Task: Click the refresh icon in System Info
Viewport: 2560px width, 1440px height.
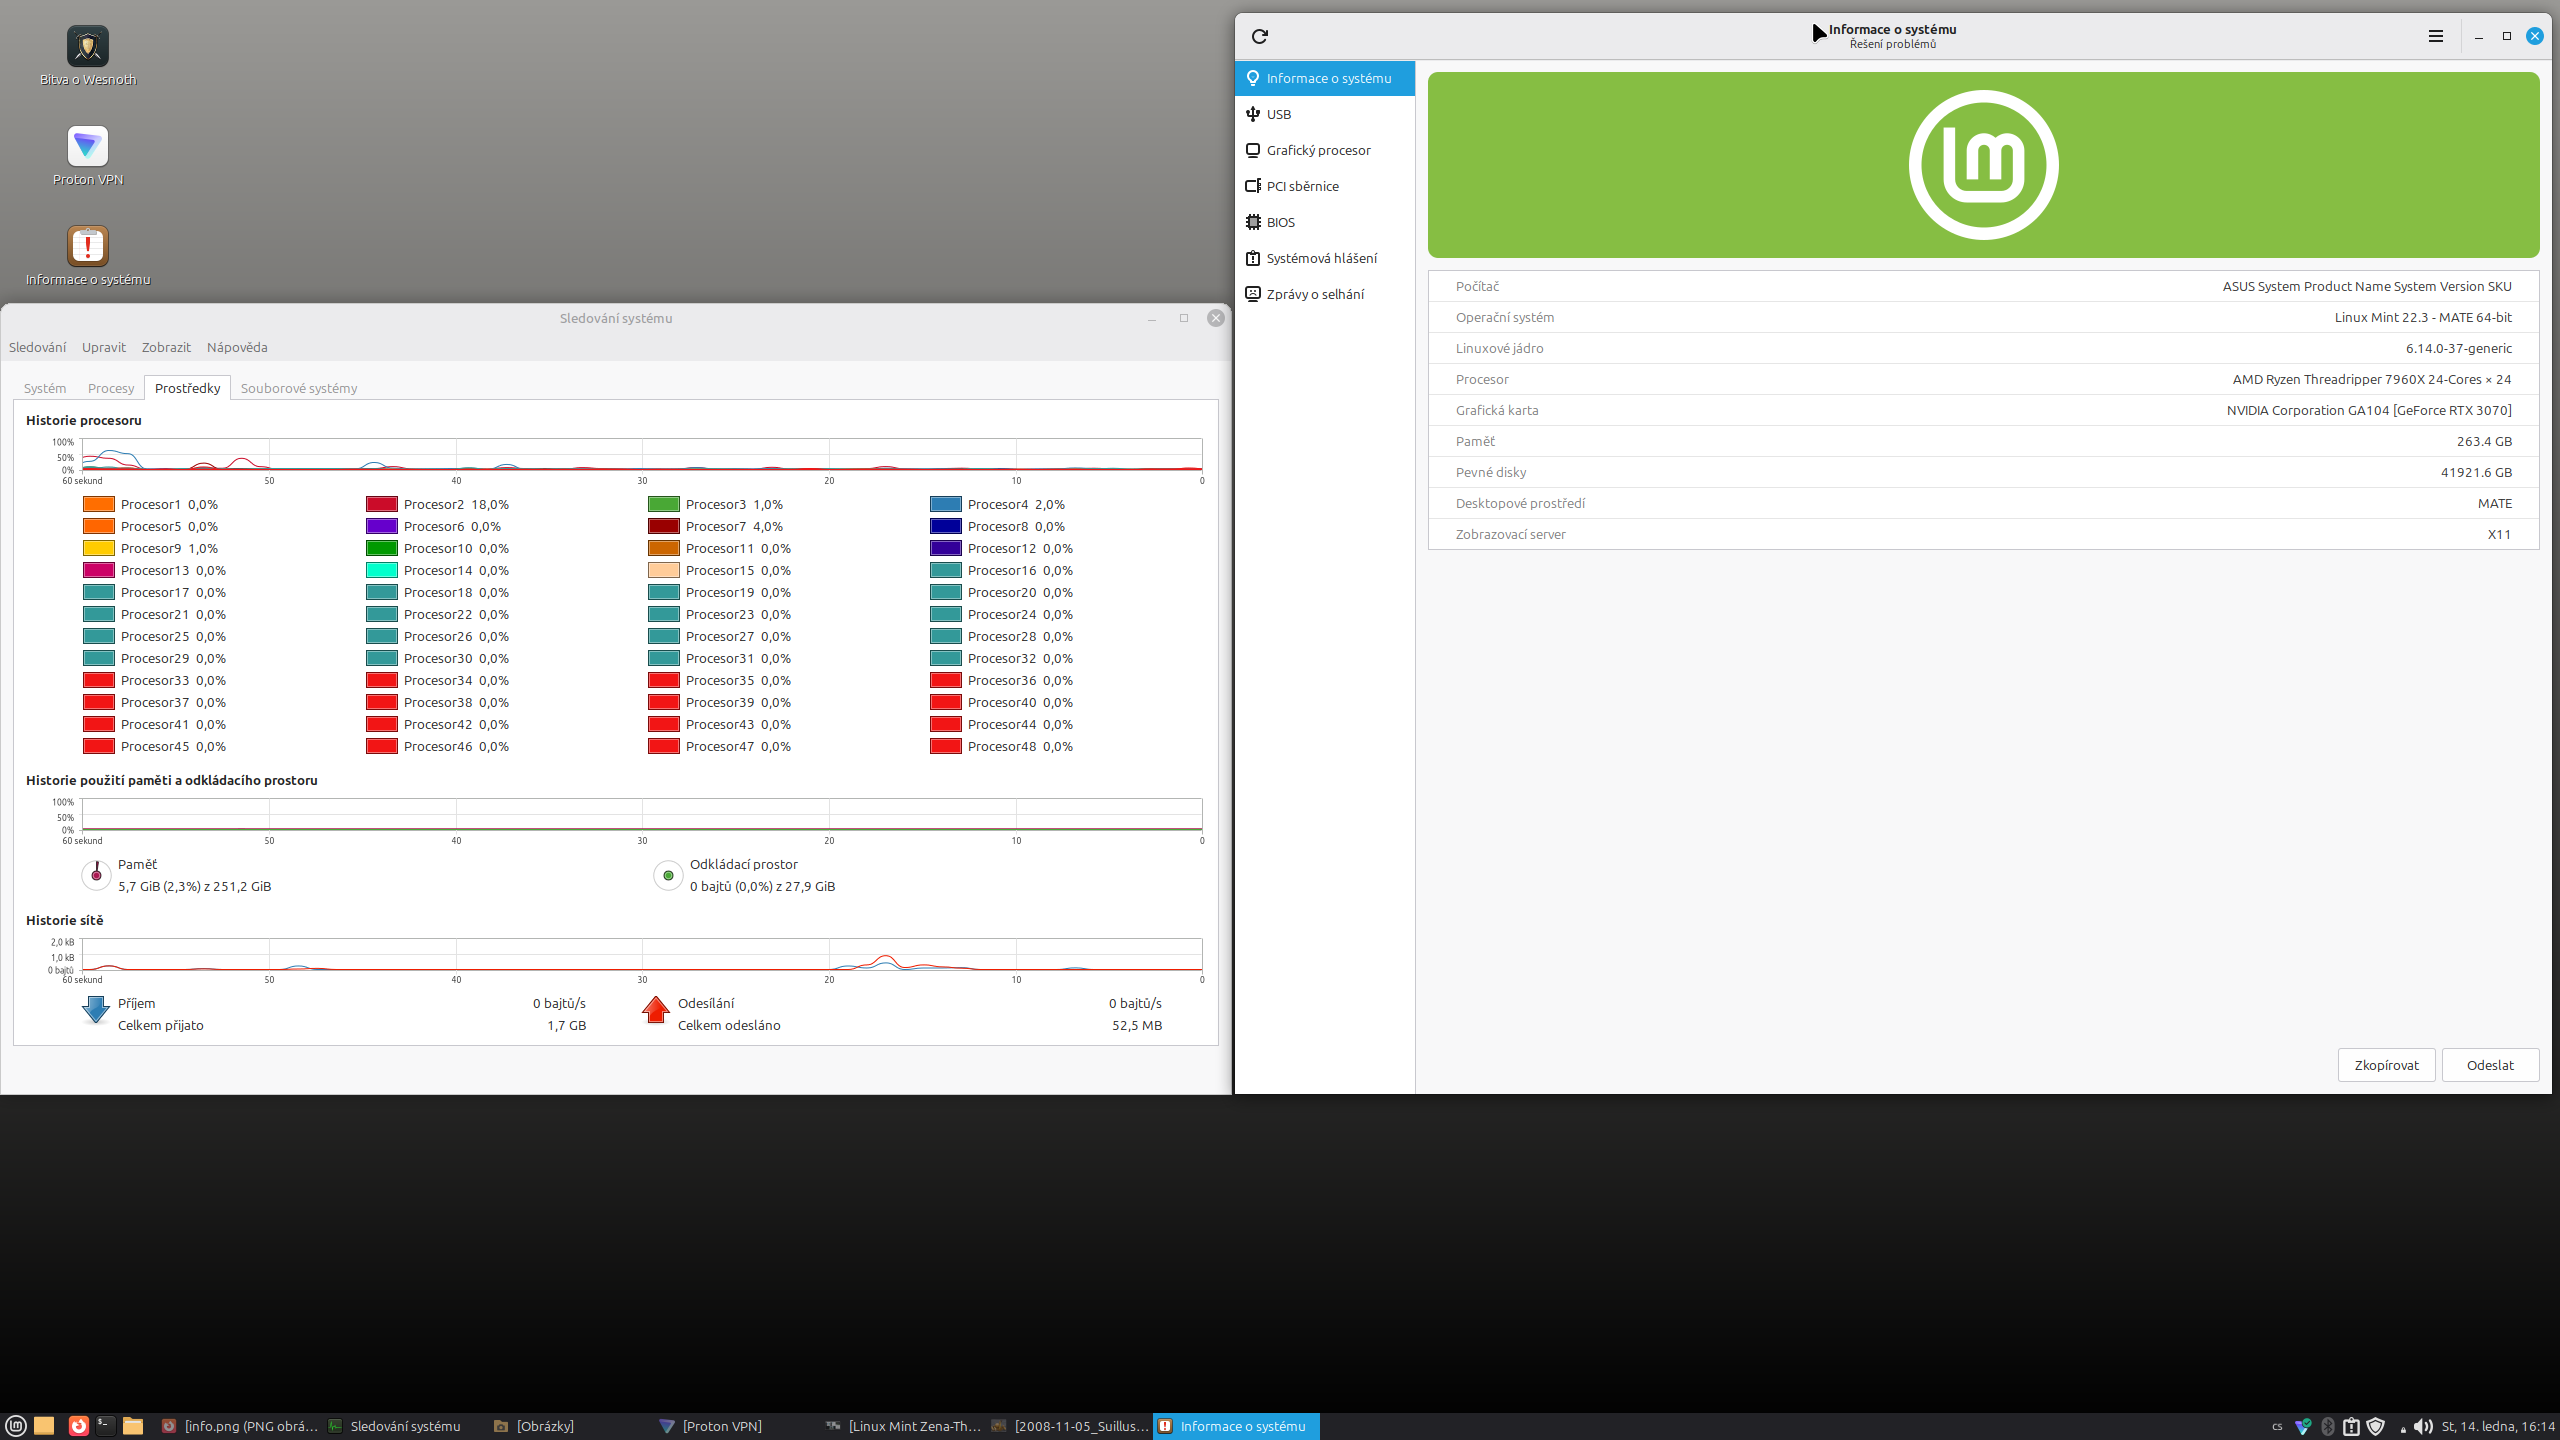Action: [1260, 36]
